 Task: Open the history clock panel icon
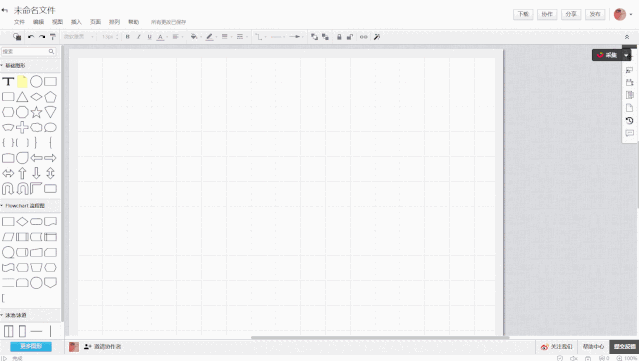[630, 121]
